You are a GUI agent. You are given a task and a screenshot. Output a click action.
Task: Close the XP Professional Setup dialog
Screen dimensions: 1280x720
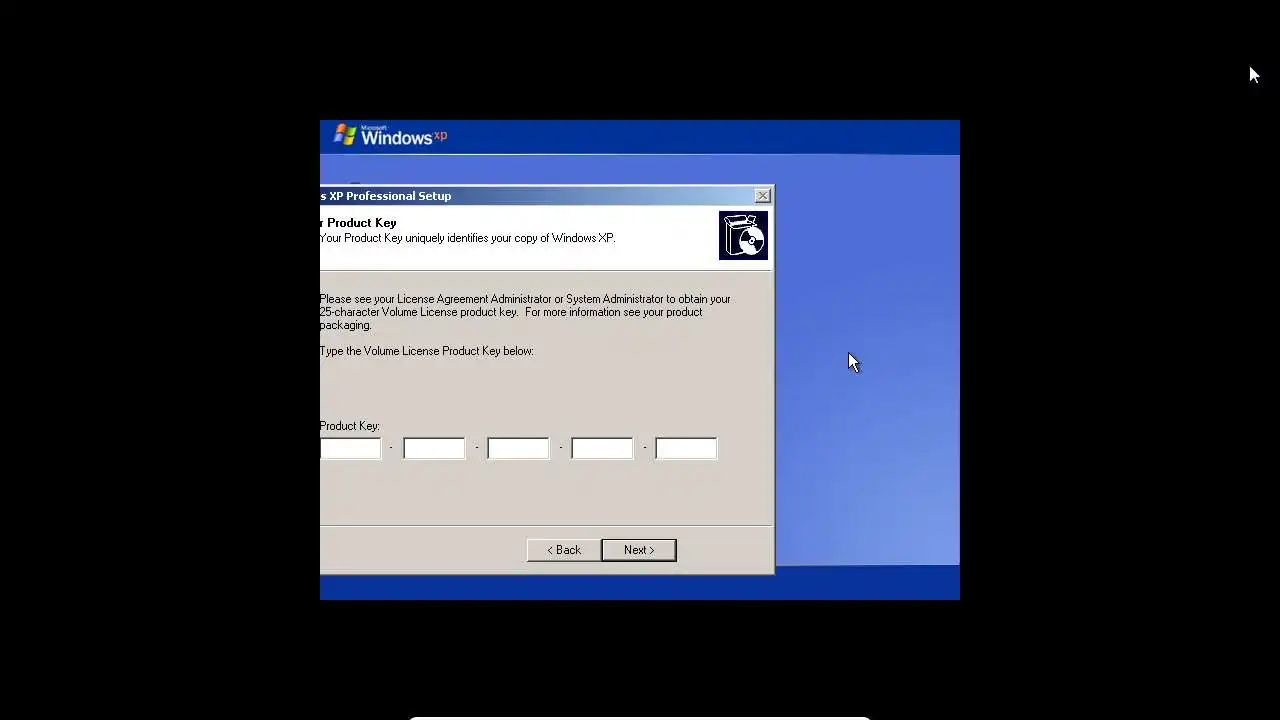763,195
